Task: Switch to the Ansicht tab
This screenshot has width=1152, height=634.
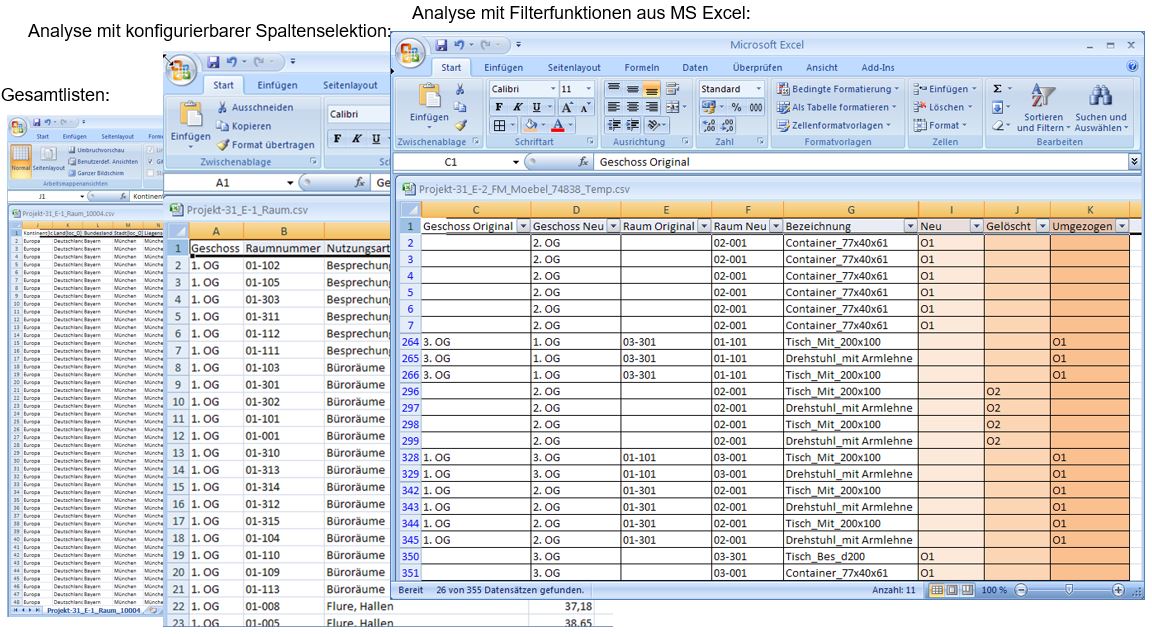Action: tap(821, 68)
